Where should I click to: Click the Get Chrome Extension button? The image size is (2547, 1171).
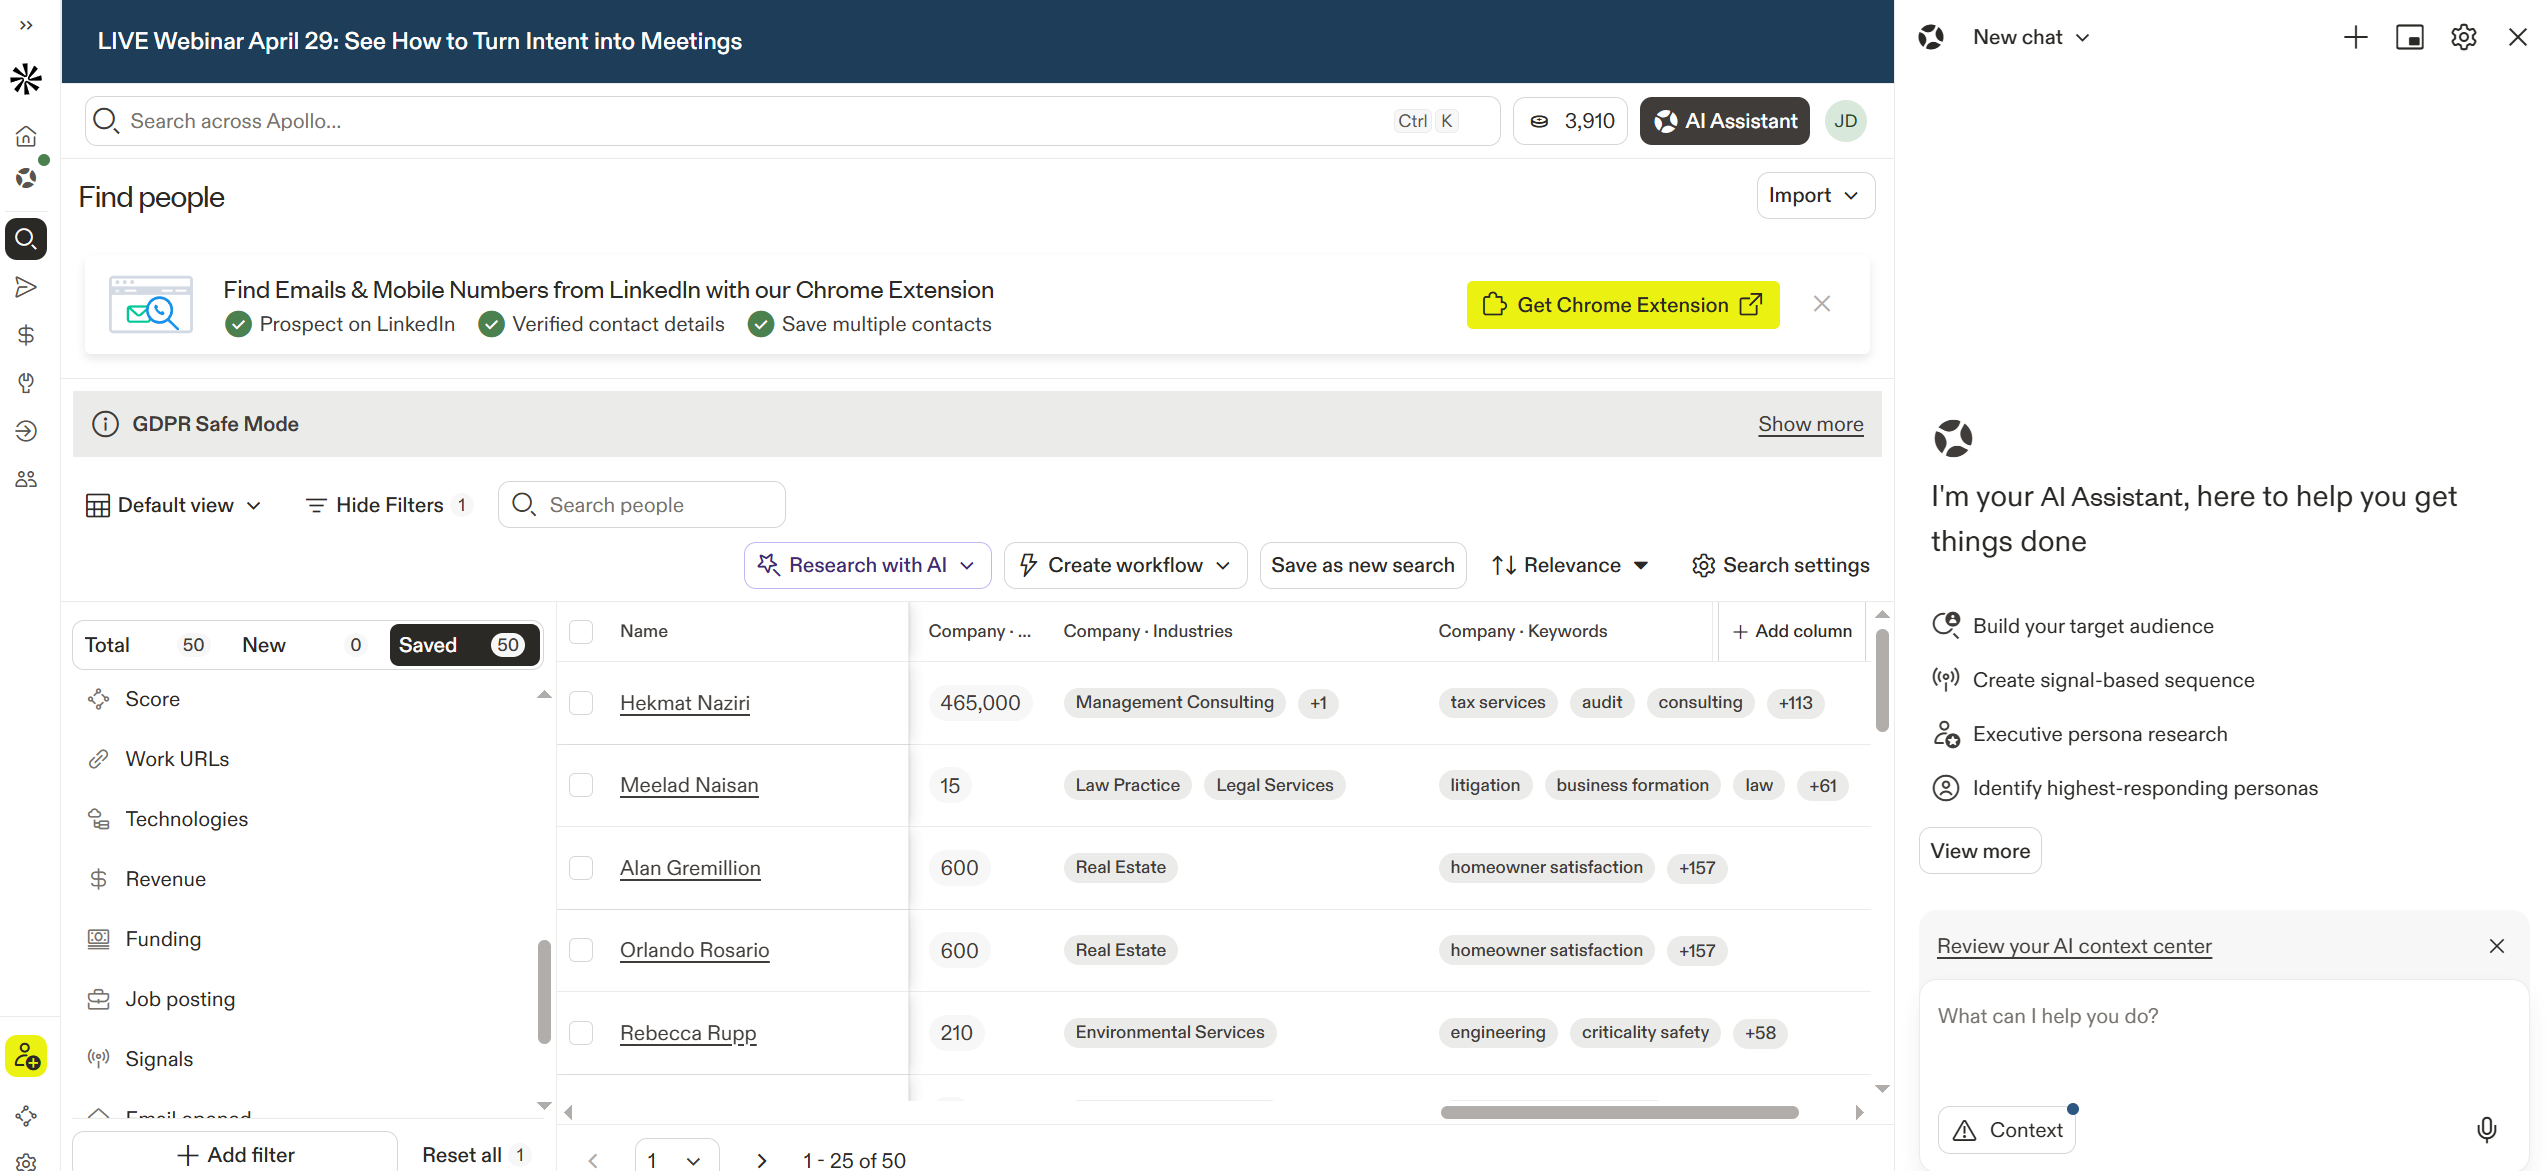coord(1622,305)
